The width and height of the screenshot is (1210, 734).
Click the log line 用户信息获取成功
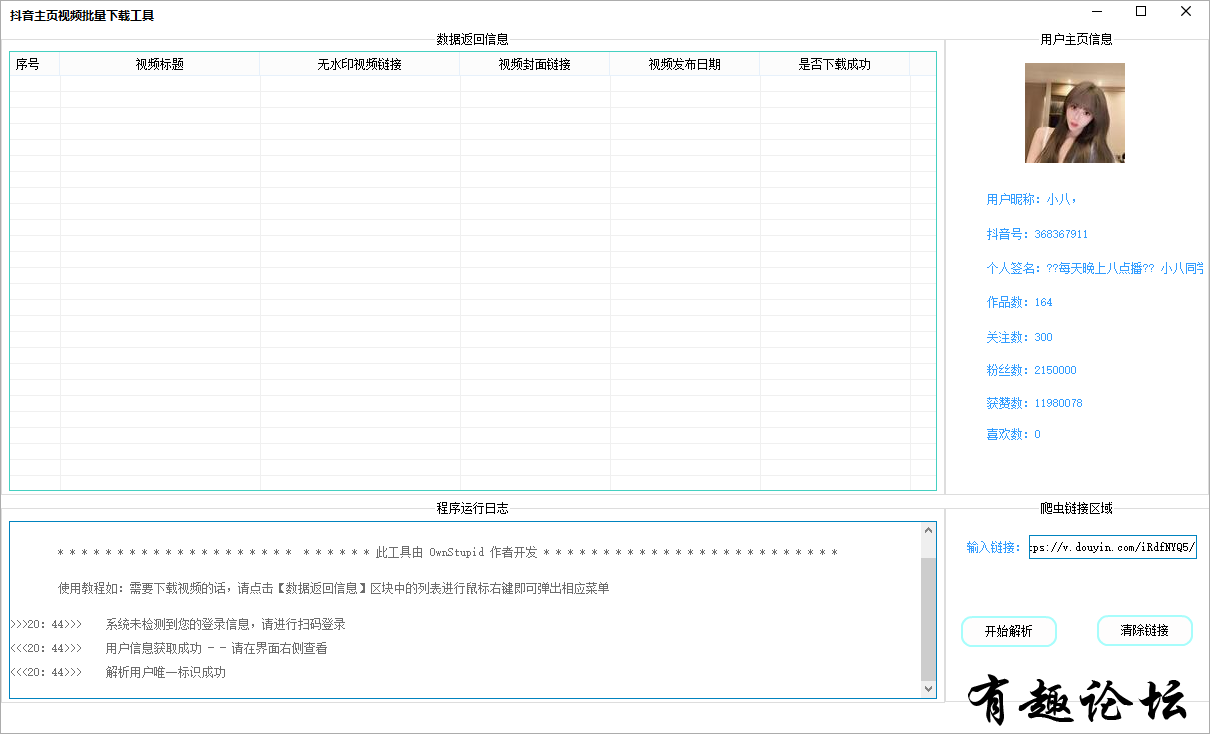[x=169, y=648]
